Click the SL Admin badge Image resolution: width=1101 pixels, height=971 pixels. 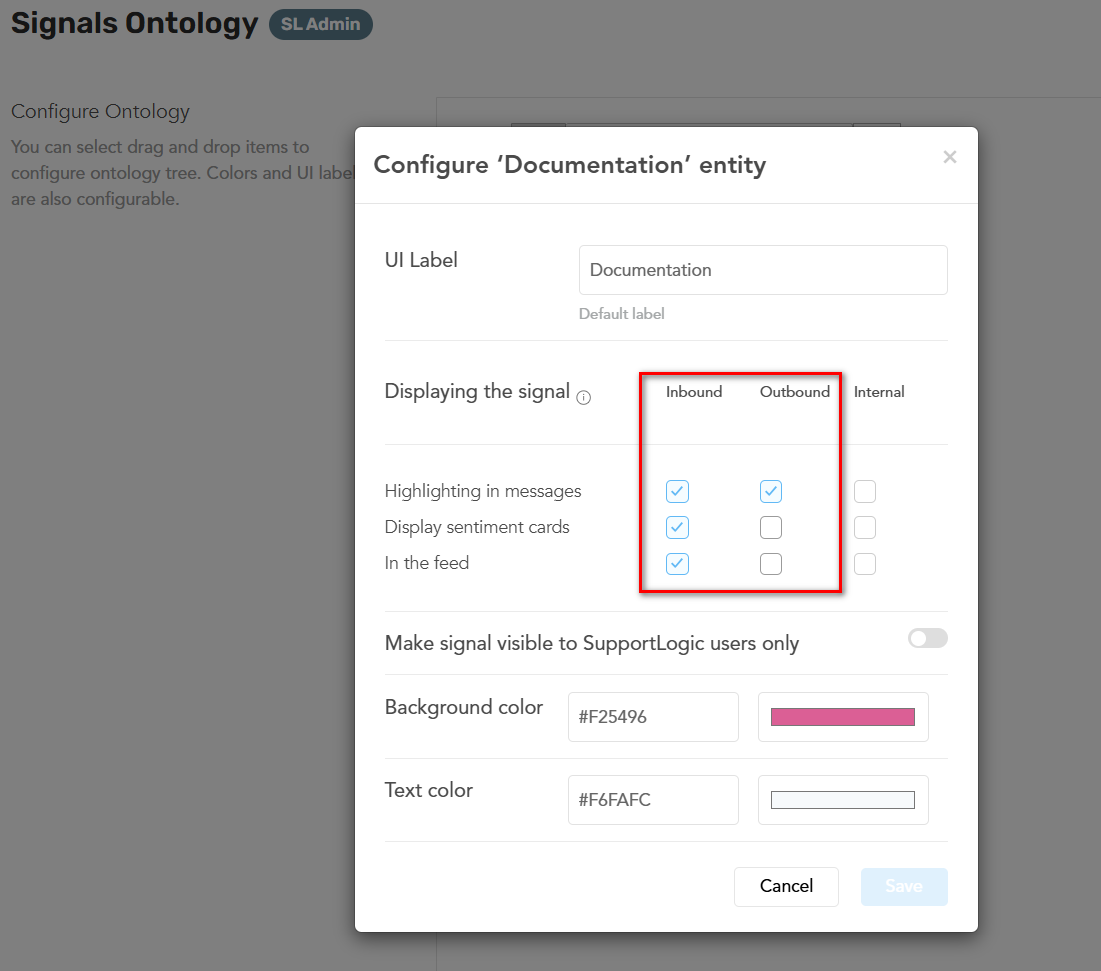[x=321, y=25]
